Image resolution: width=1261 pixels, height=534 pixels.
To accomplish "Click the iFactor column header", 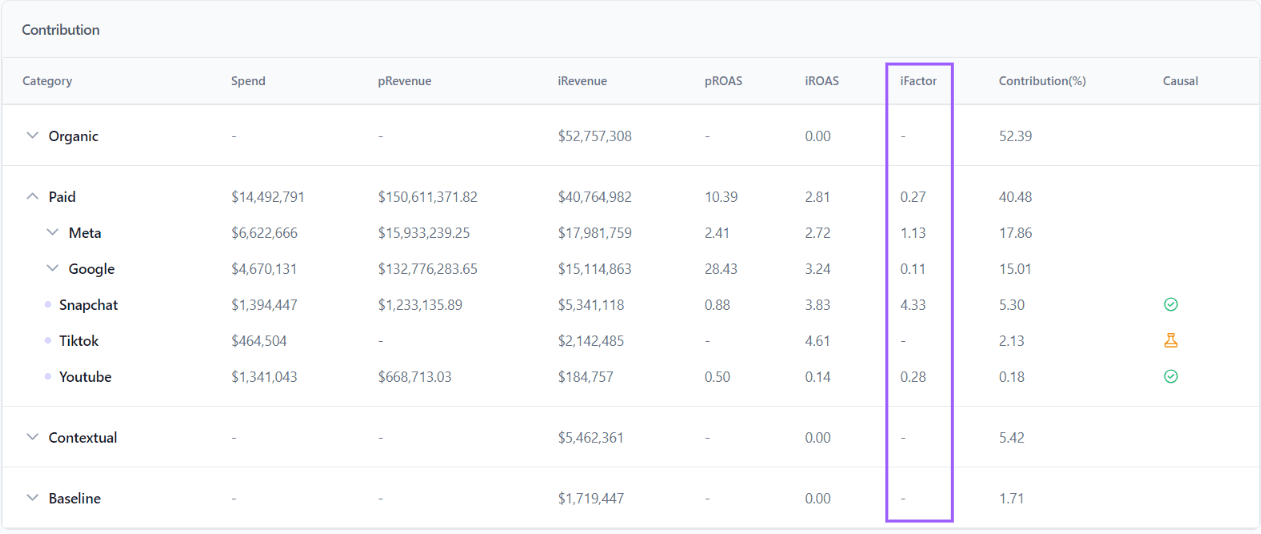I will [918, 81].
